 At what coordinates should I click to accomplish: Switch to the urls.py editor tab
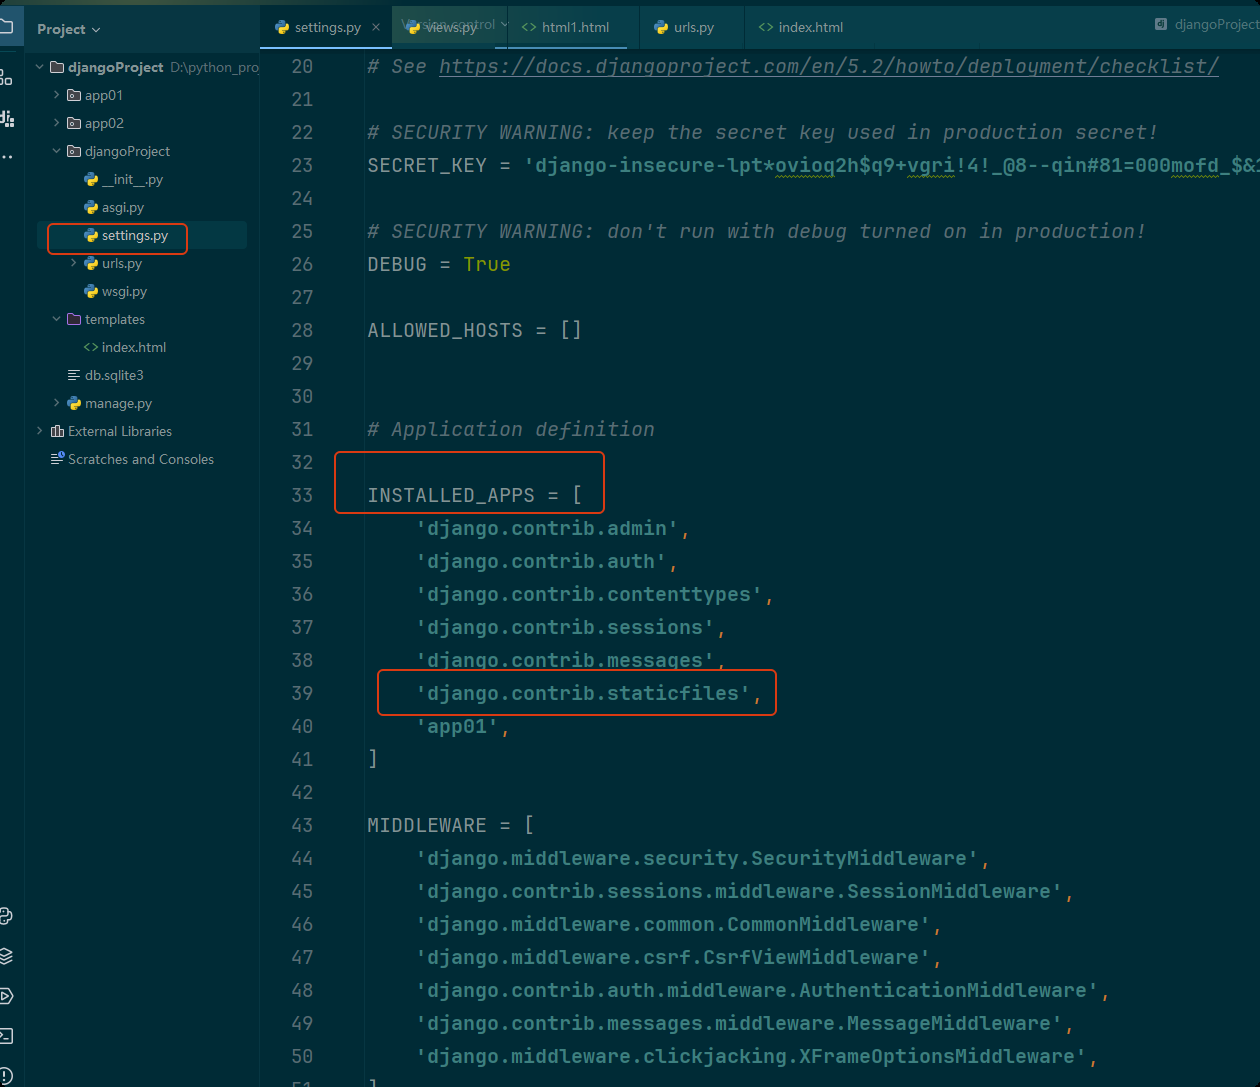tap(693, 28)
